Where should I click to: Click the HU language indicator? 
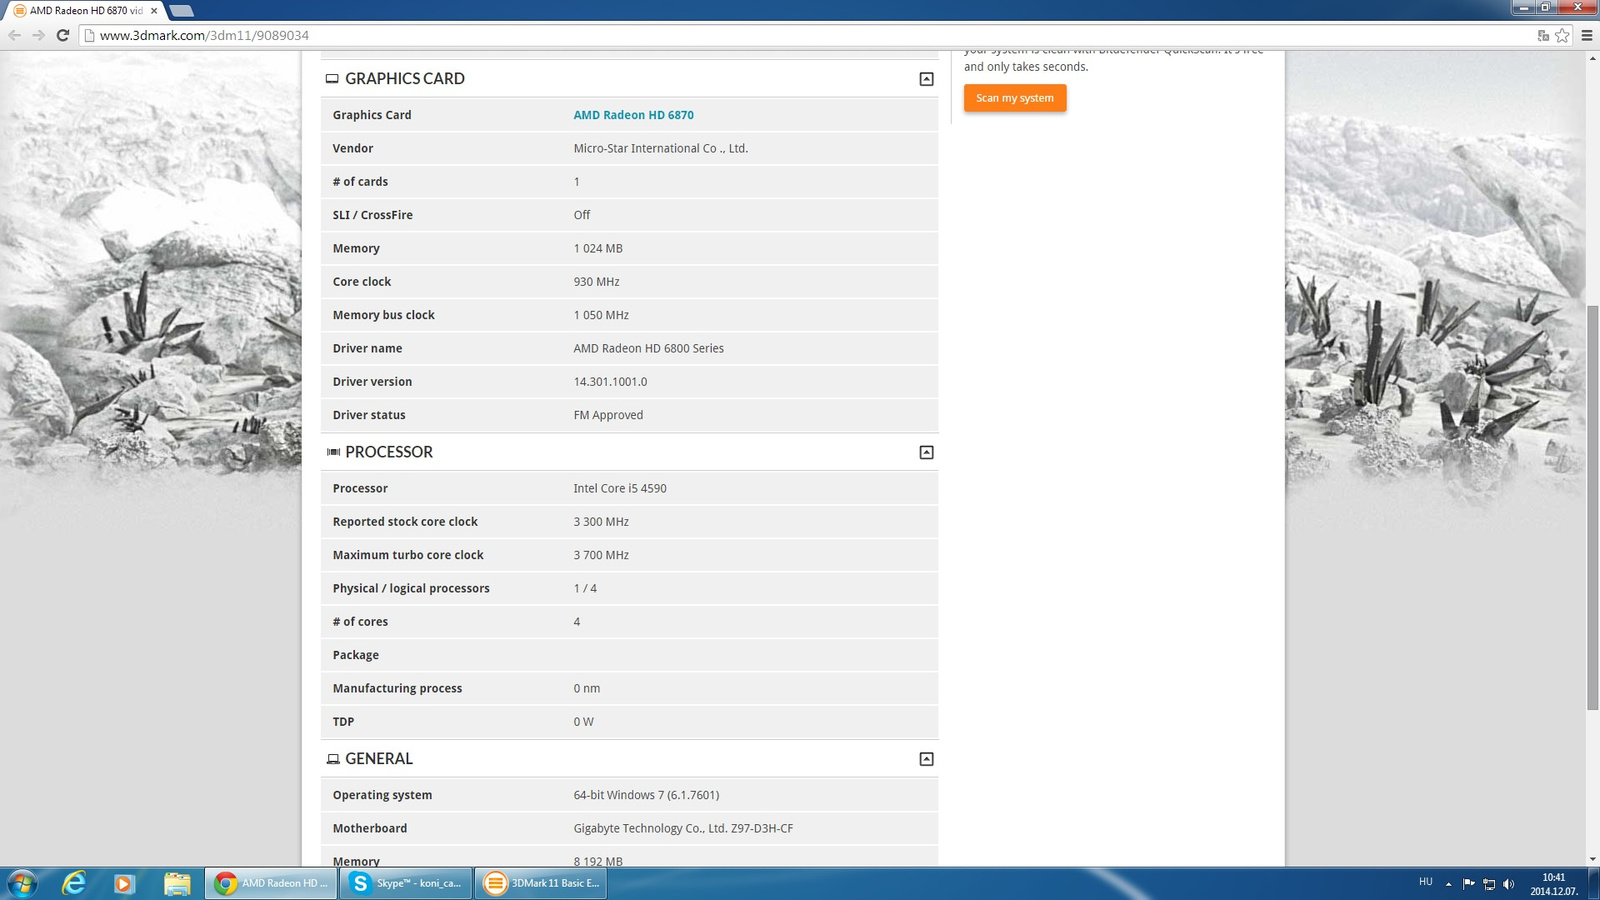click(1426, 882)
